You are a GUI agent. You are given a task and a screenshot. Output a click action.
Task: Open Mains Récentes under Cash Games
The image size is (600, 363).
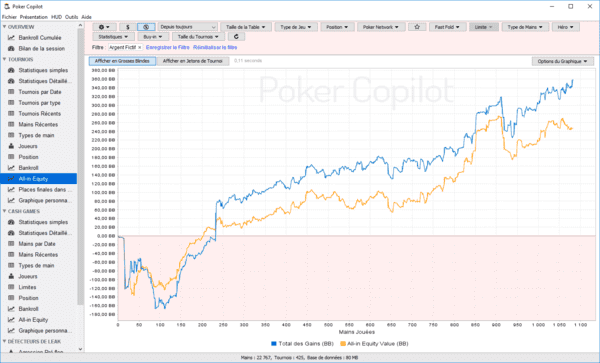38,255
